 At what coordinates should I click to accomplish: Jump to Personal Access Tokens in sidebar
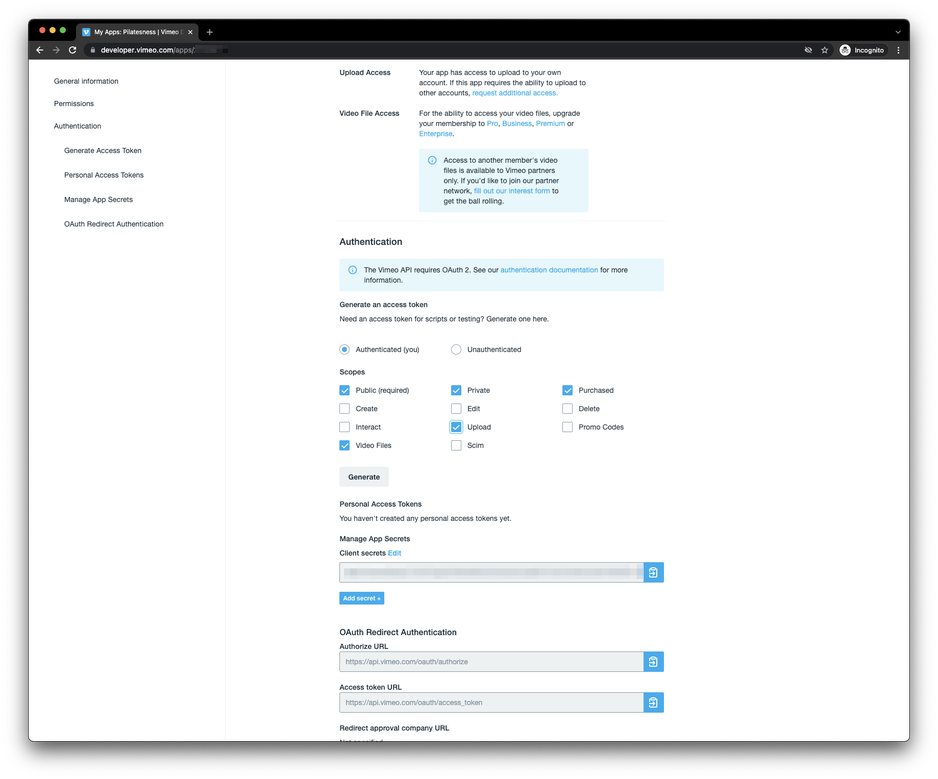pos(104,175)
